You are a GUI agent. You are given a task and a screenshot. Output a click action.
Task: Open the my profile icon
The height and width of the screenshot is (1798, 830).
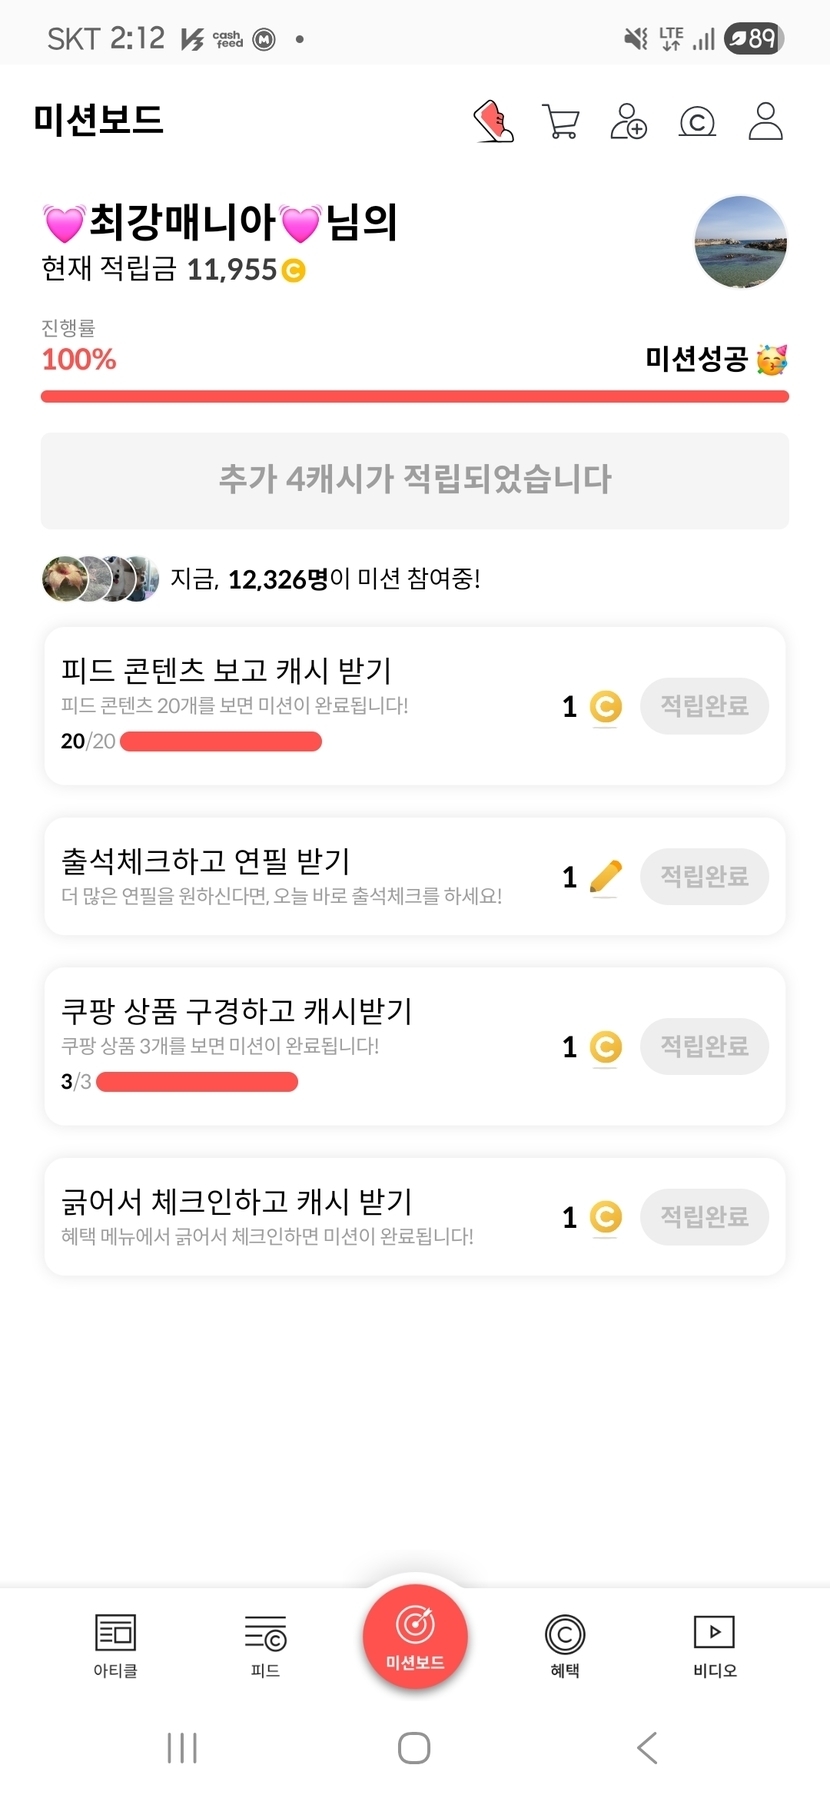(x=766, y=122)
